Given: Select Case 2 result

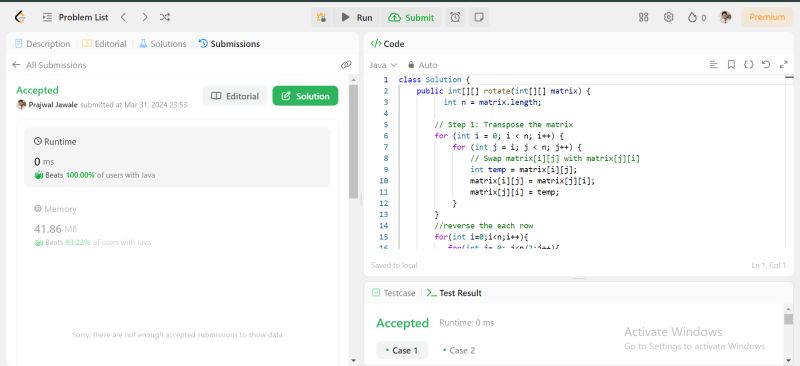Looking at the screenshot, I should 459,350.
